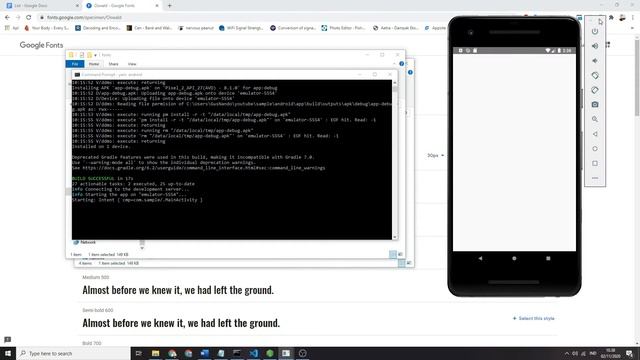Select the Network item in File Explorer
Image resolution: width=640 pixels, height=360 pixels.
[84, 242]
